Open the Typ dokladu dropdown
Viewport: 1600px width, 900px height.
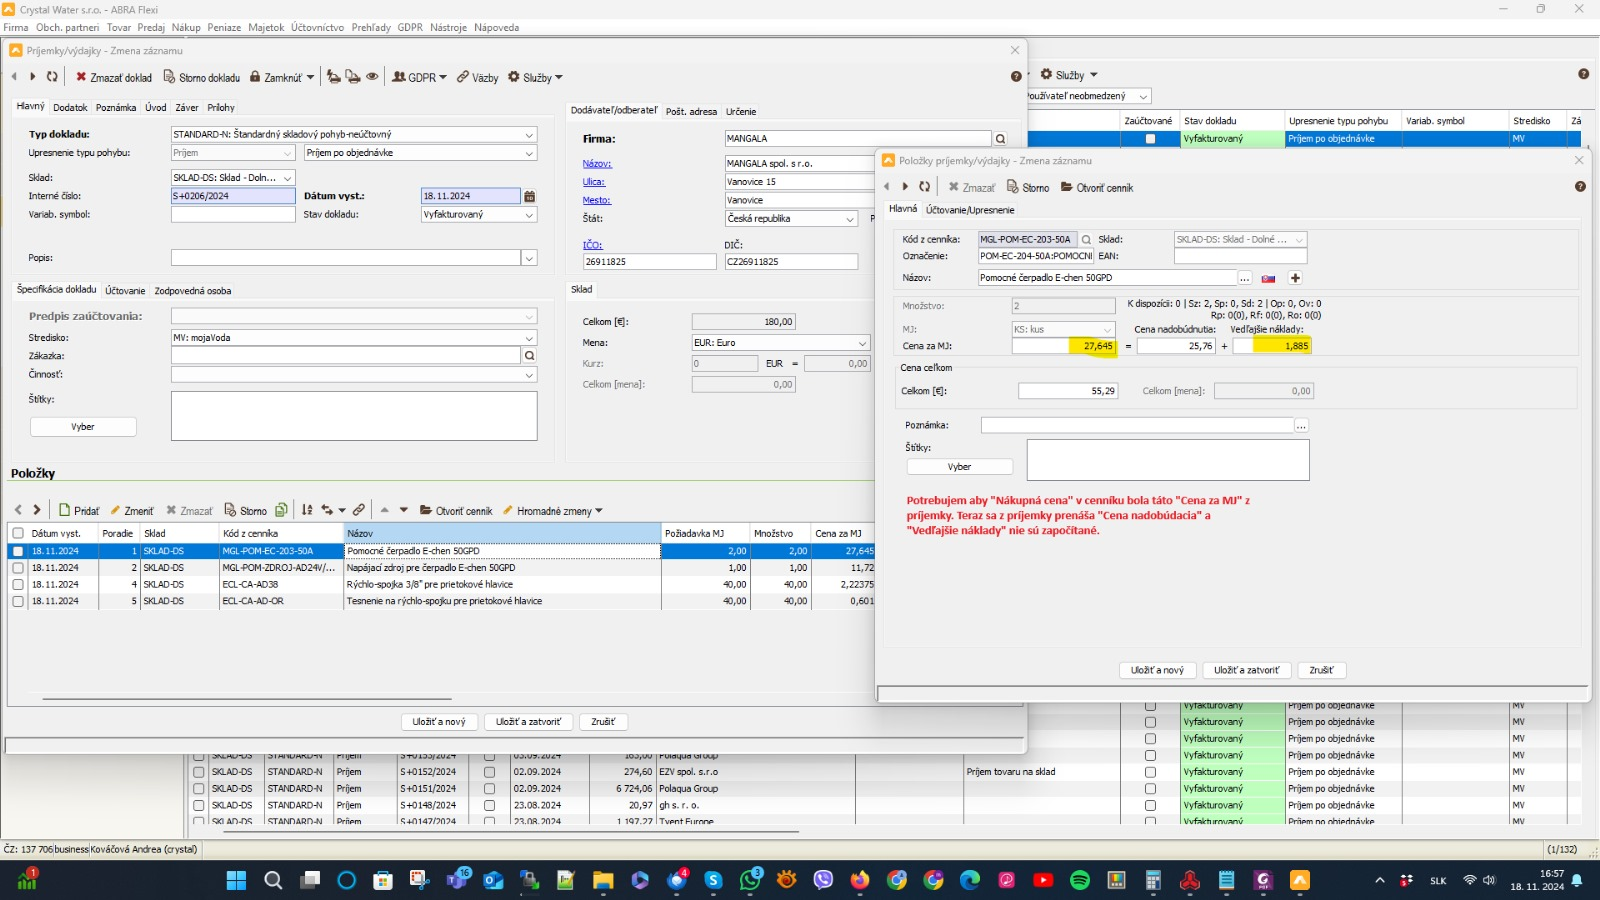[529, 134]
